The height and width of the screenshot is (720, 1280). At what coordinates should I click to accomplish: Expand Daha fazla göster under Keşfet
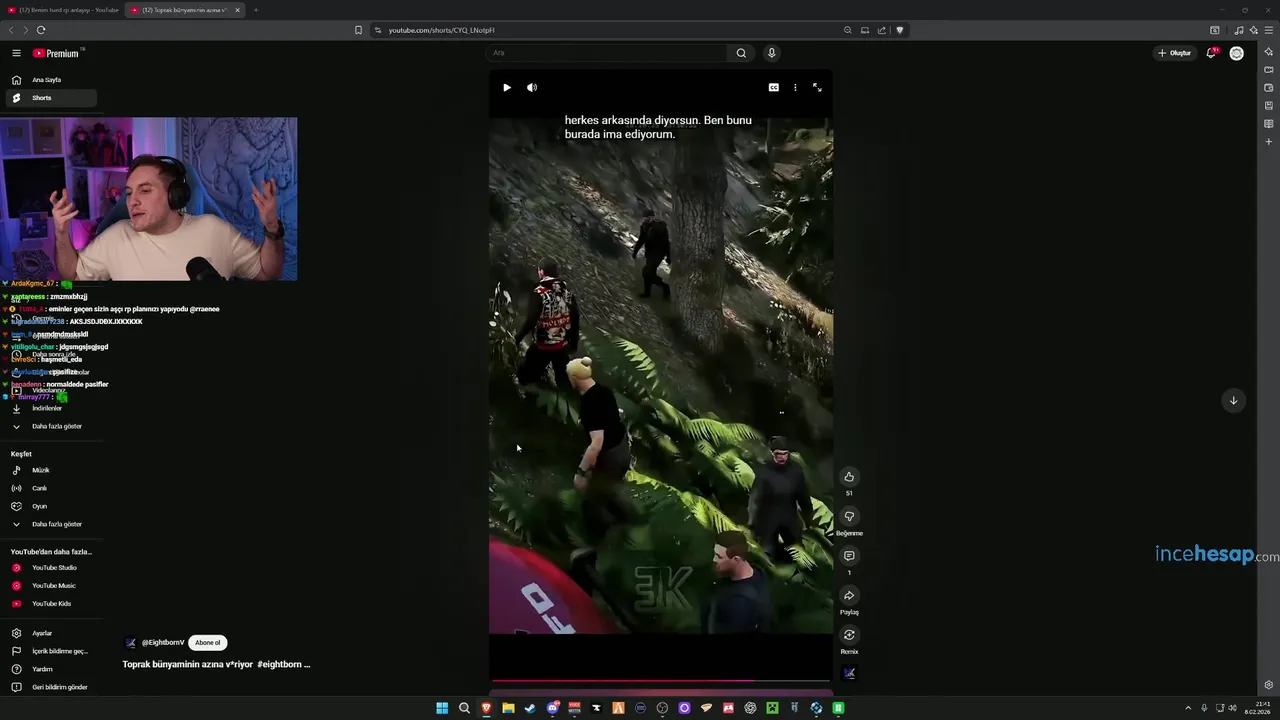50,524
